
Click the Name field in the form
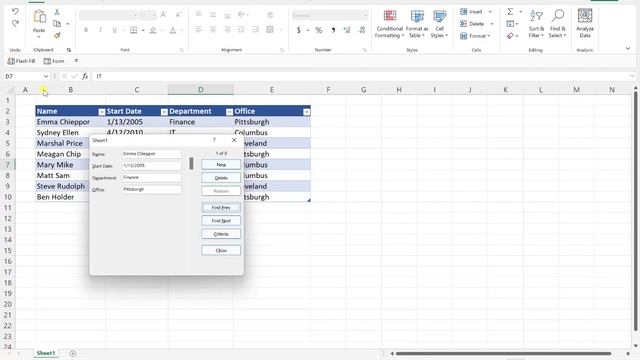[x=151, y=154]
